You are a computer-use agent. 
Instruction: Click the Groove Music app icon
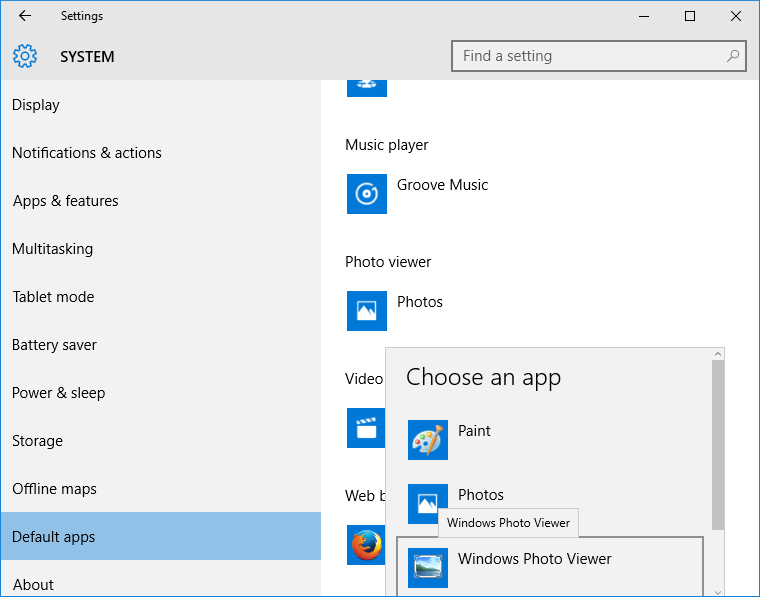pos(366,194)
